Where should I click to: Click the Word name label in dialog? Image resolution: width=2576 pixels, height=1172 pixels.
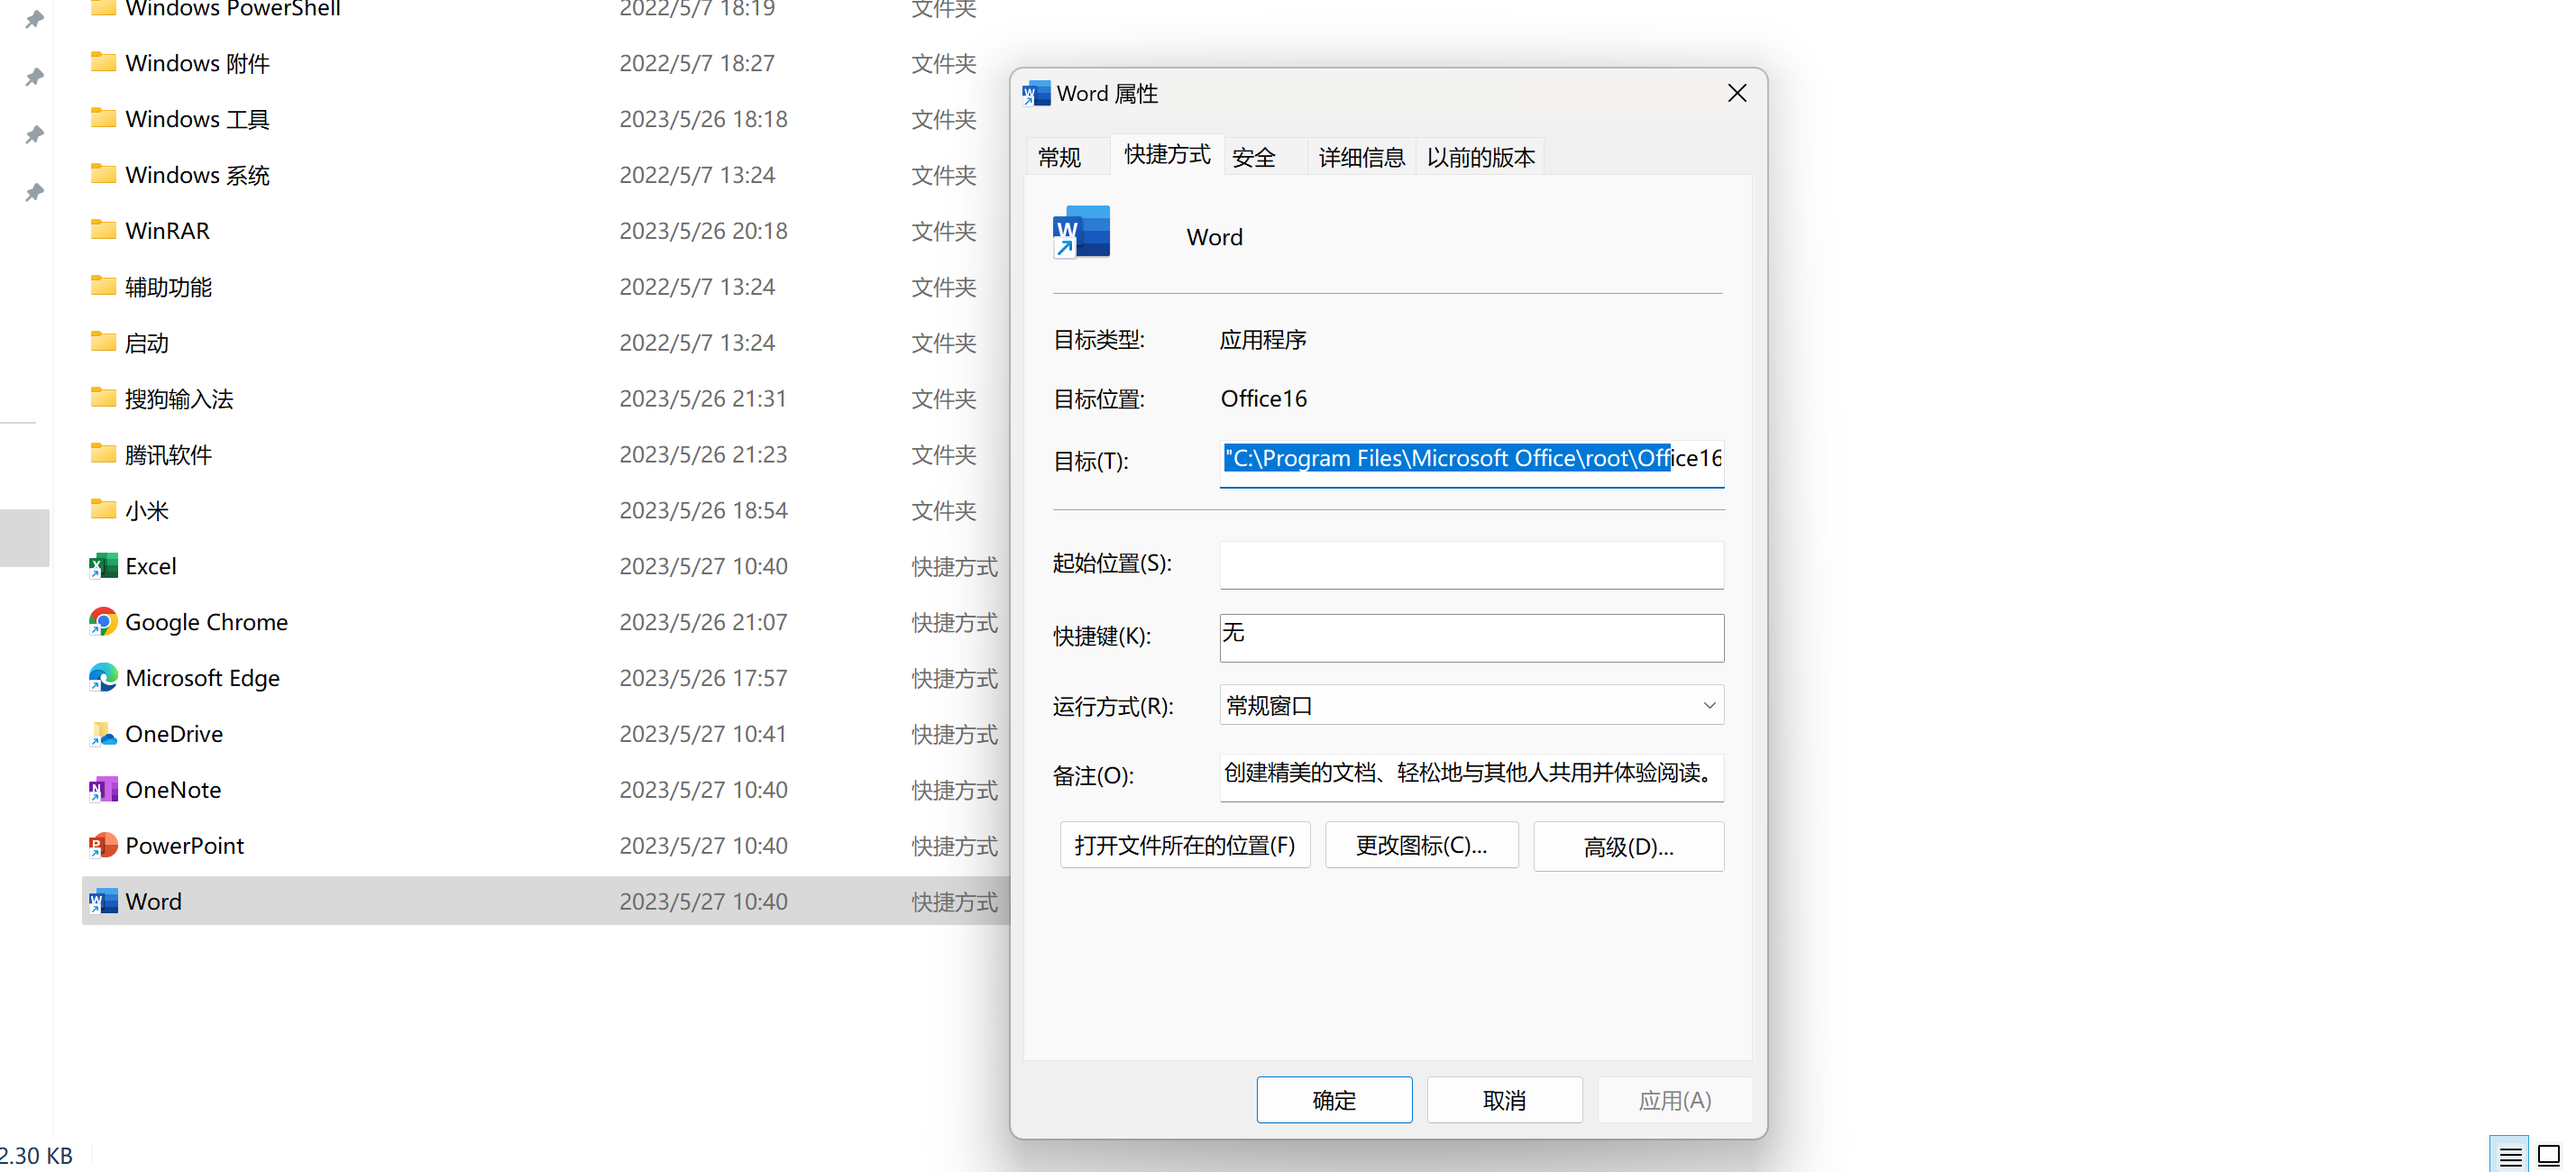click(1214, 237)
